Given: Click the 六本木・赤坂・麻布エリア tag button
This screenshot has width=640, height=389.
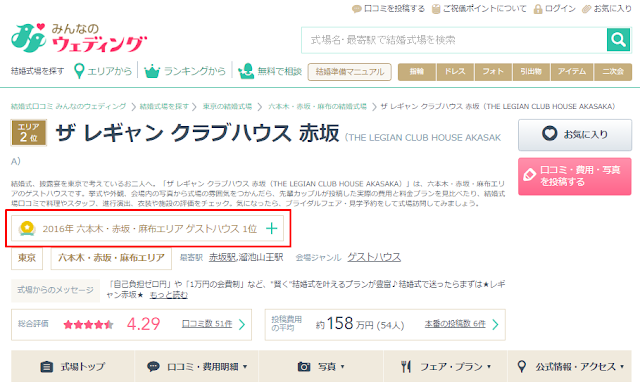Looking at the screenshot, I should 111,258.
